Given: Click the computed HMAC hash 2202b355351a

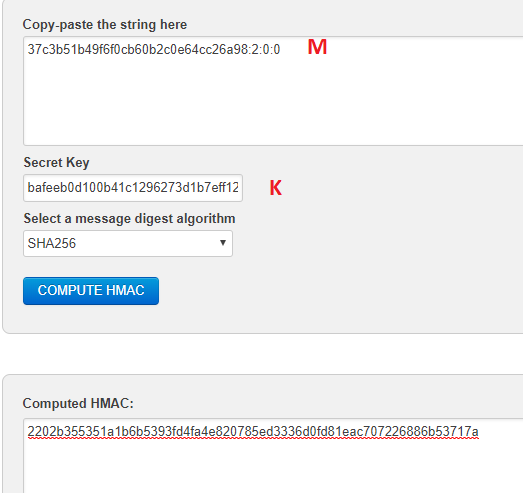Looking at the screenshot, I should click(253, 431).
